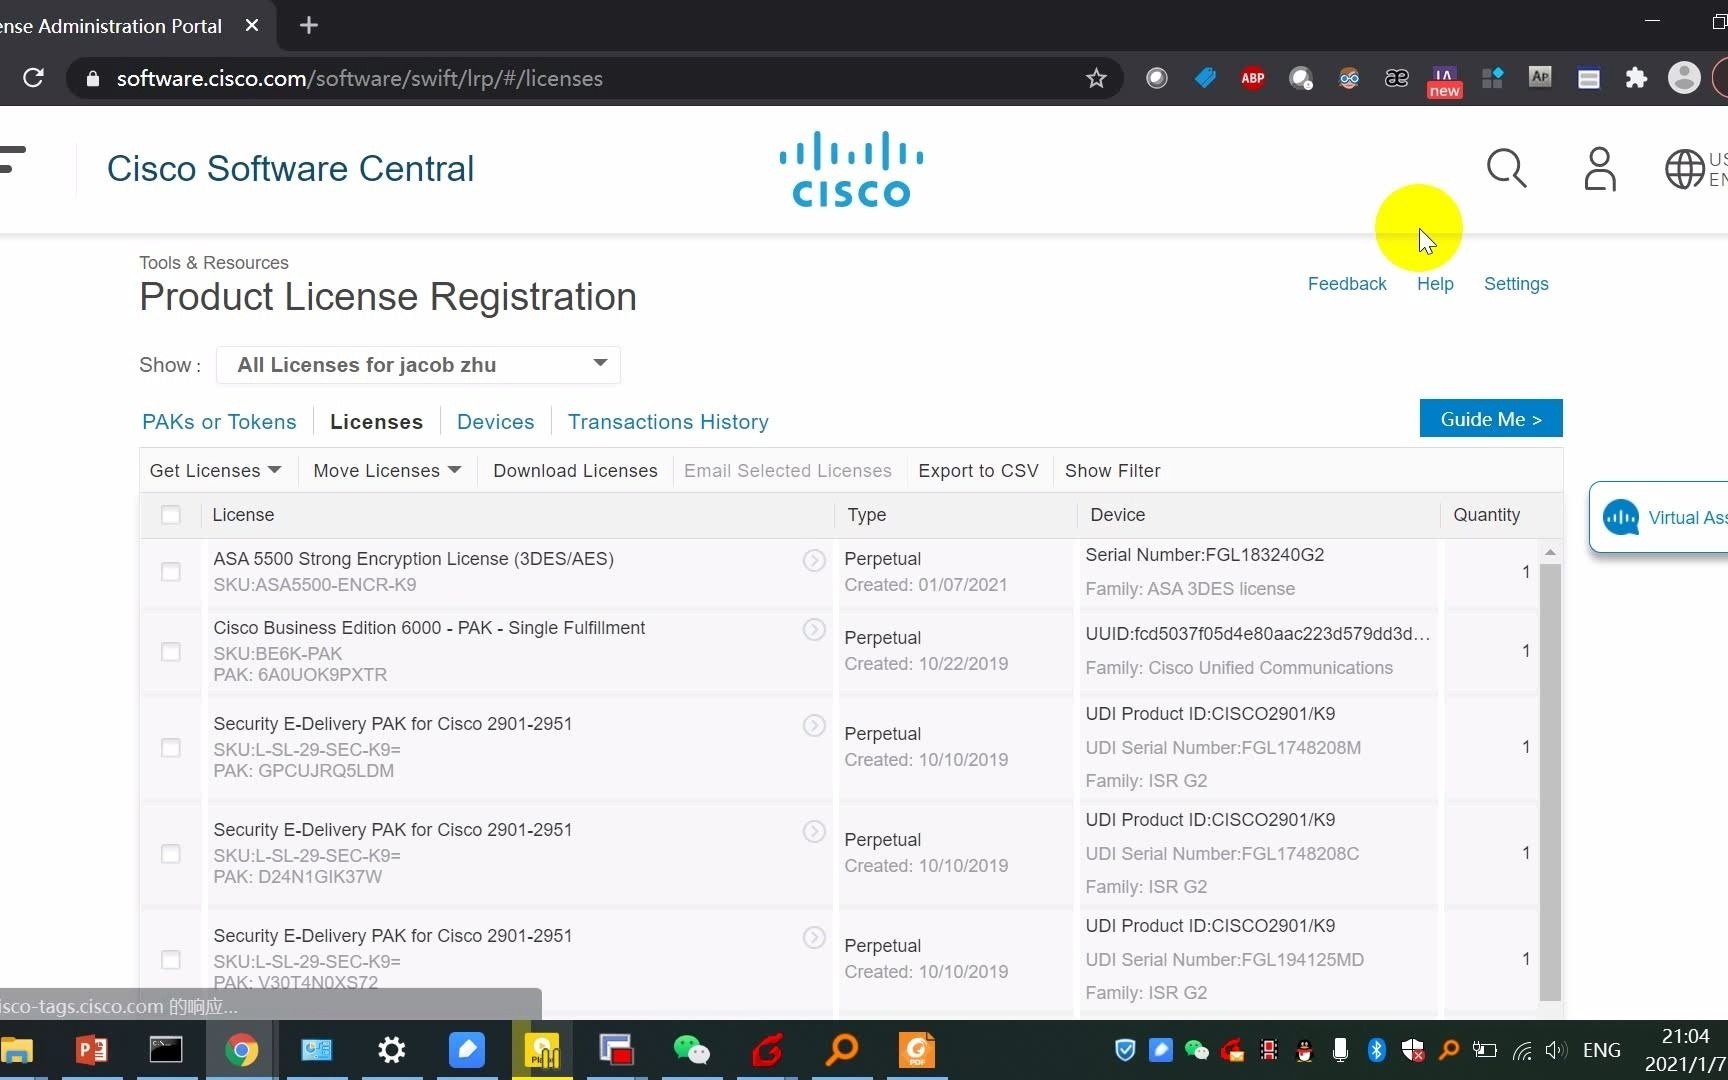Open the Chrome extensions puzzle menu
Screen dimensions: 1728x1080
(x=1636, y=78)
